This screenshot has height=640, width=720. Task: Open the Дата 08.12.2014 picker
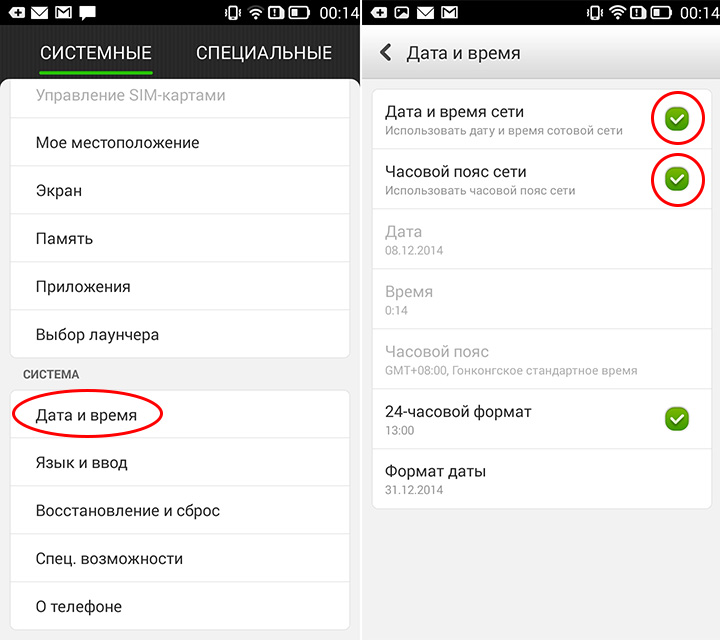pos(541,239)
